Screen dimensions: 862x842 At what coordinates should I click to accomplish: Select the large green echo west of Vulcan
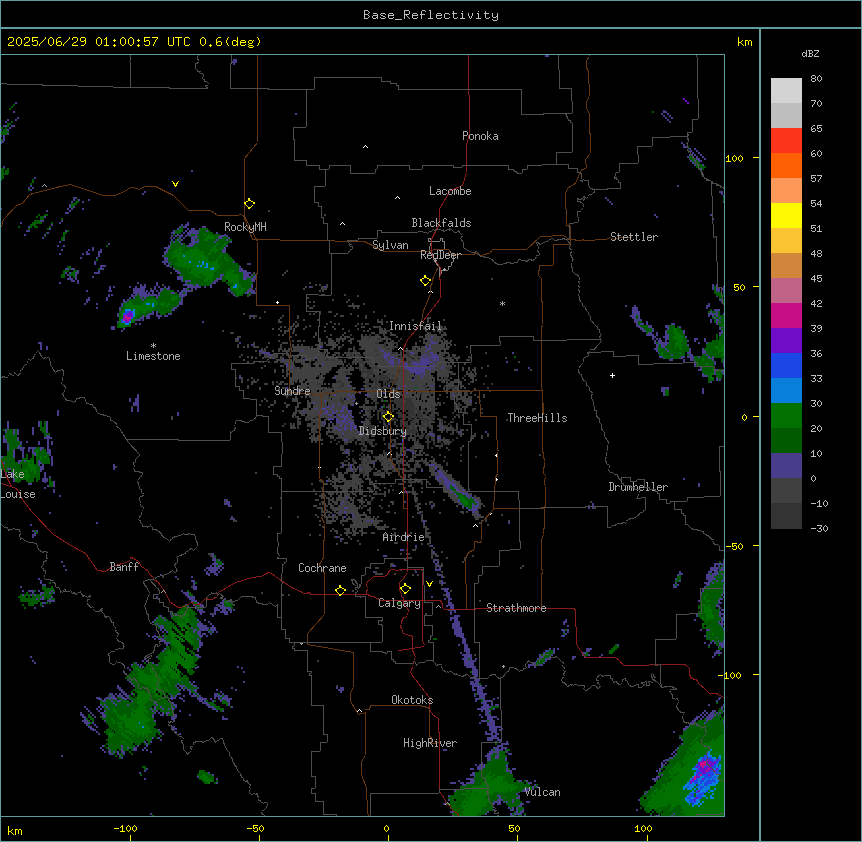[490, 785]
